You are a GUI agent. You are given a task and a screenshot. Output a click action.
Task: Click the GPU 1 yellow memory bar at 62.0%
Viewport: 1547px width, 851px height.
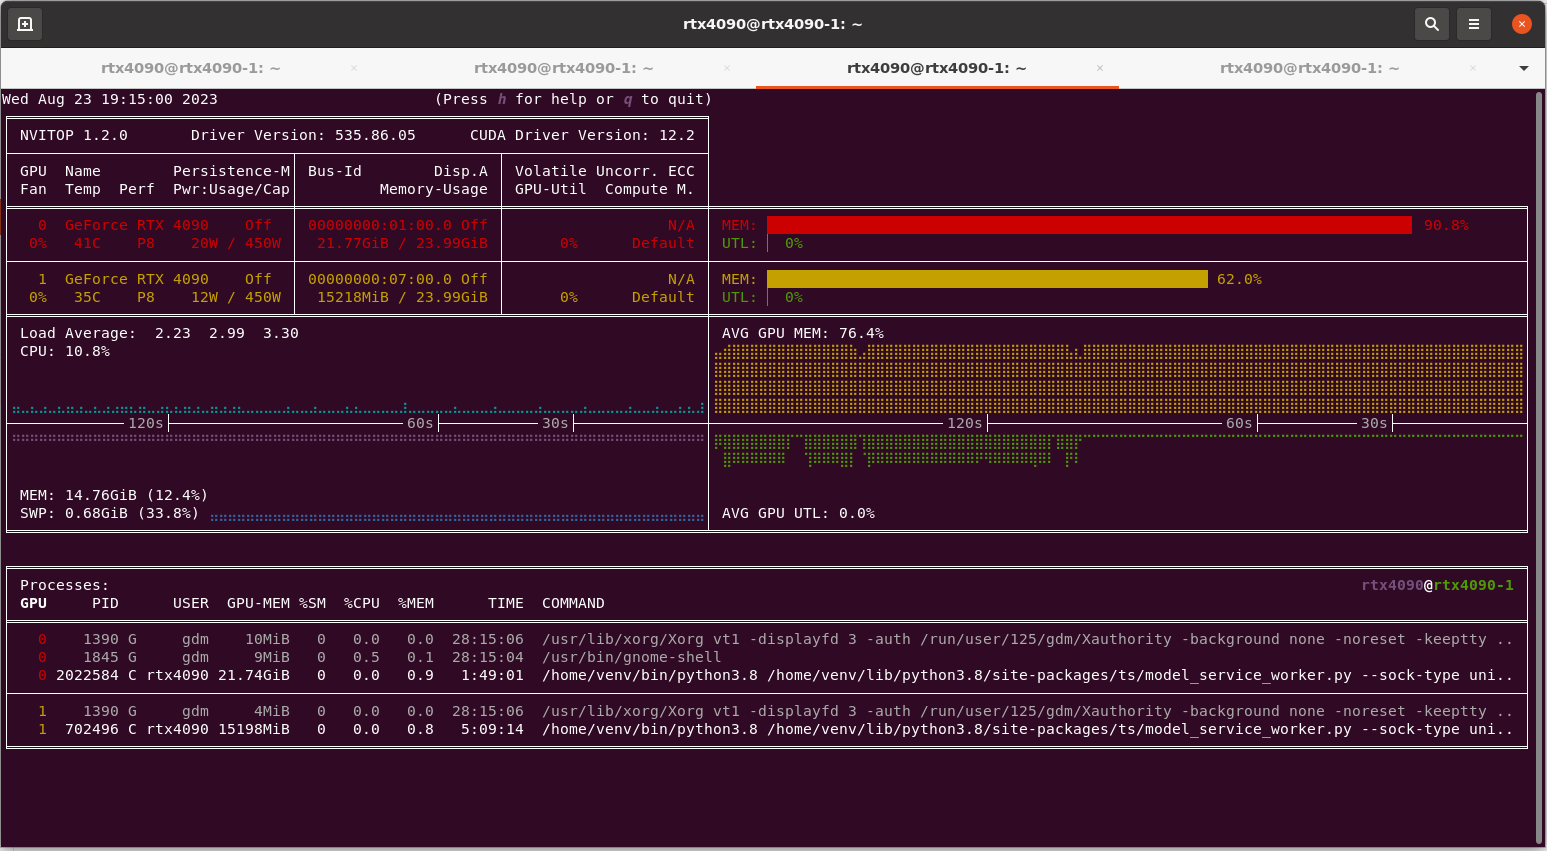985,279
